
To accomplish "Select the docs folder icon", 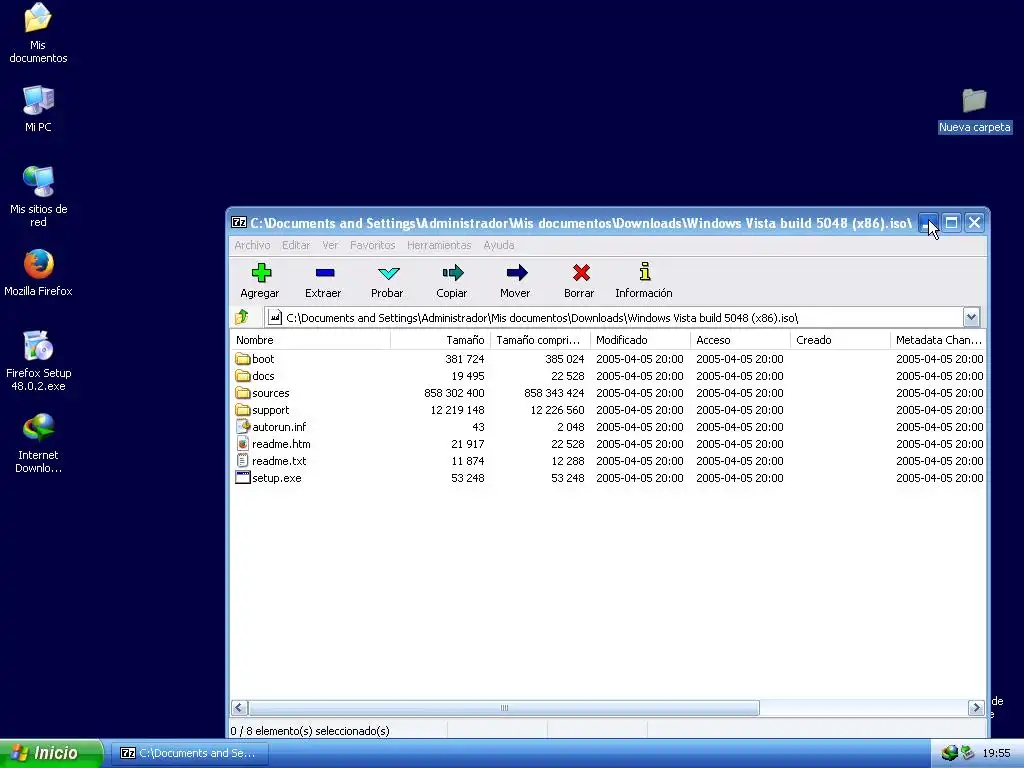I will 243,376.
